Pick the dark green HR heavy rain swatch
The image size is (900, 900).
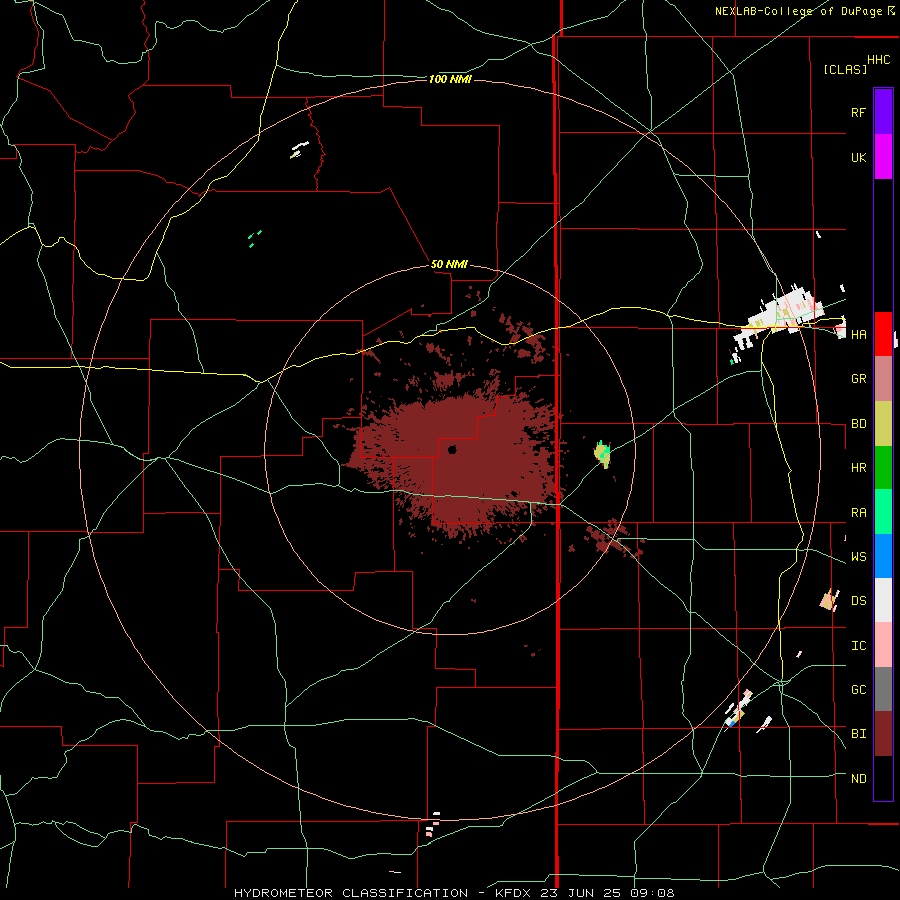coord(883,468)
